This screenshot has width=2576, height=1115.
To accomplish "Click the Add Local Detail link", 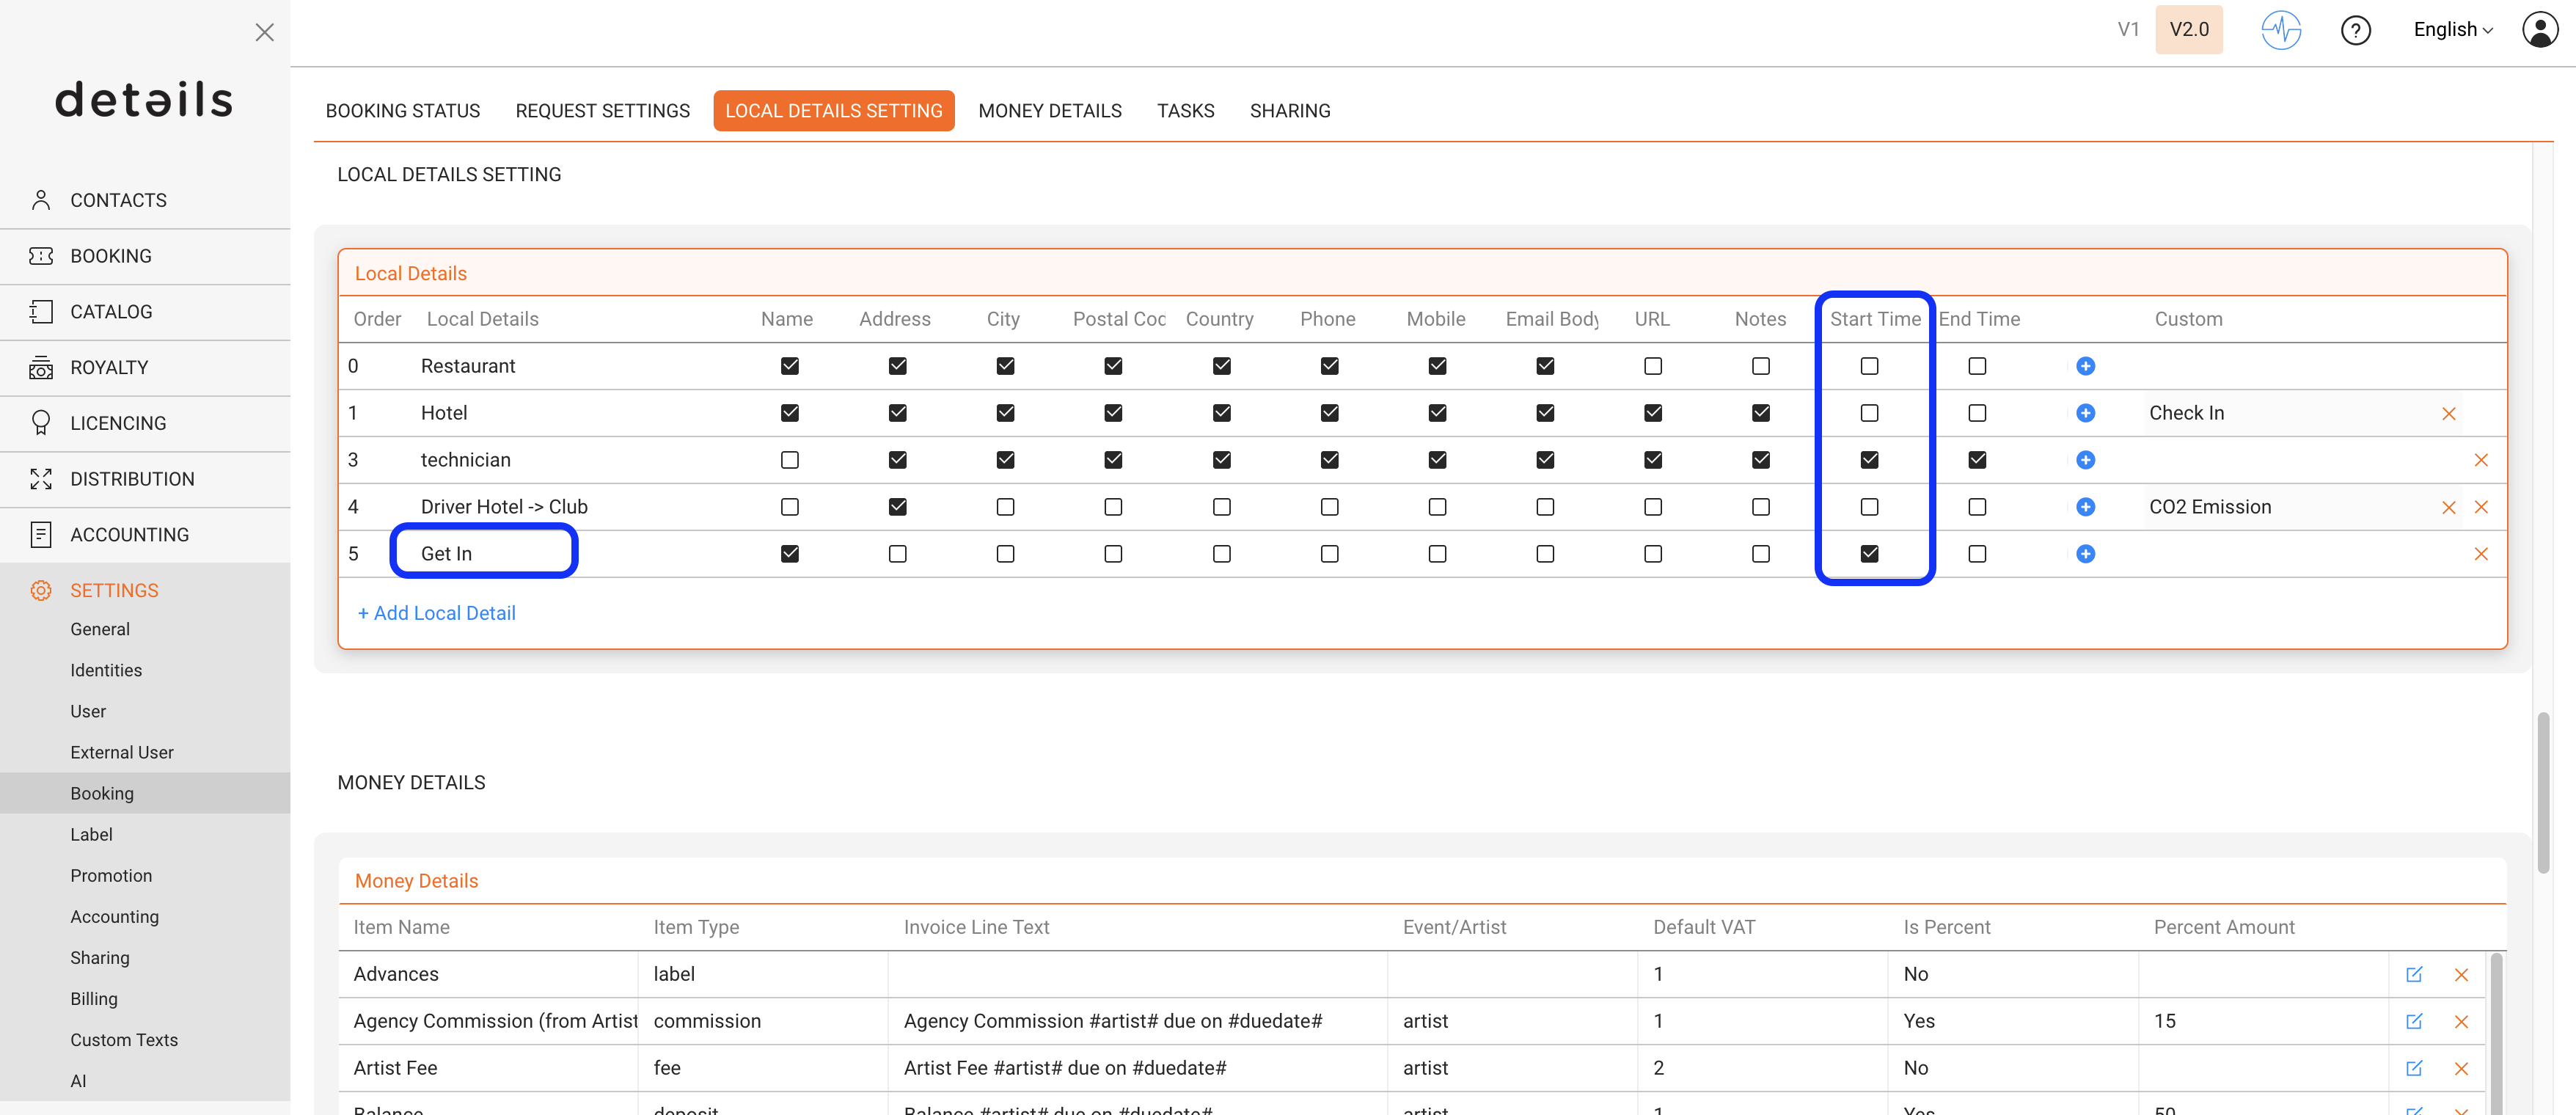I will tap(436, 613).
